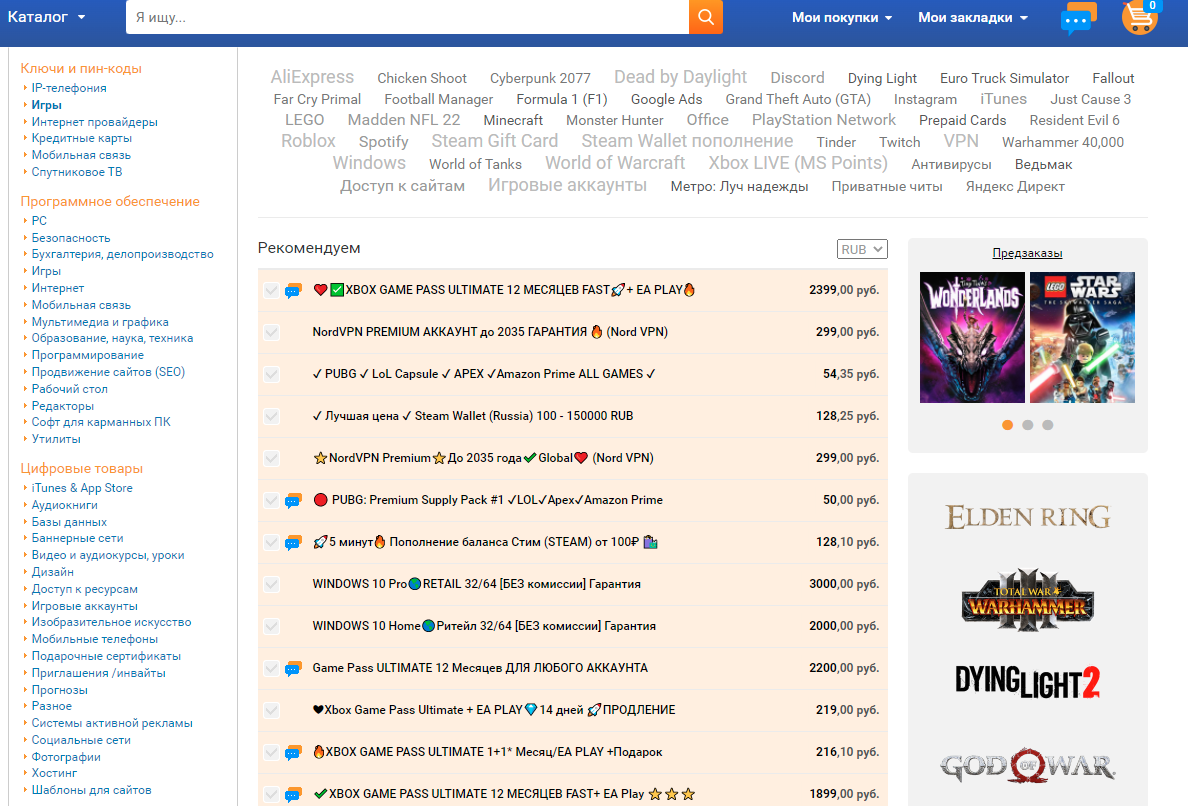Open the Xbox LIVE (MS Points) tag
The height and width of the screenshot is (806, 1188).
(x=798, y=163)
